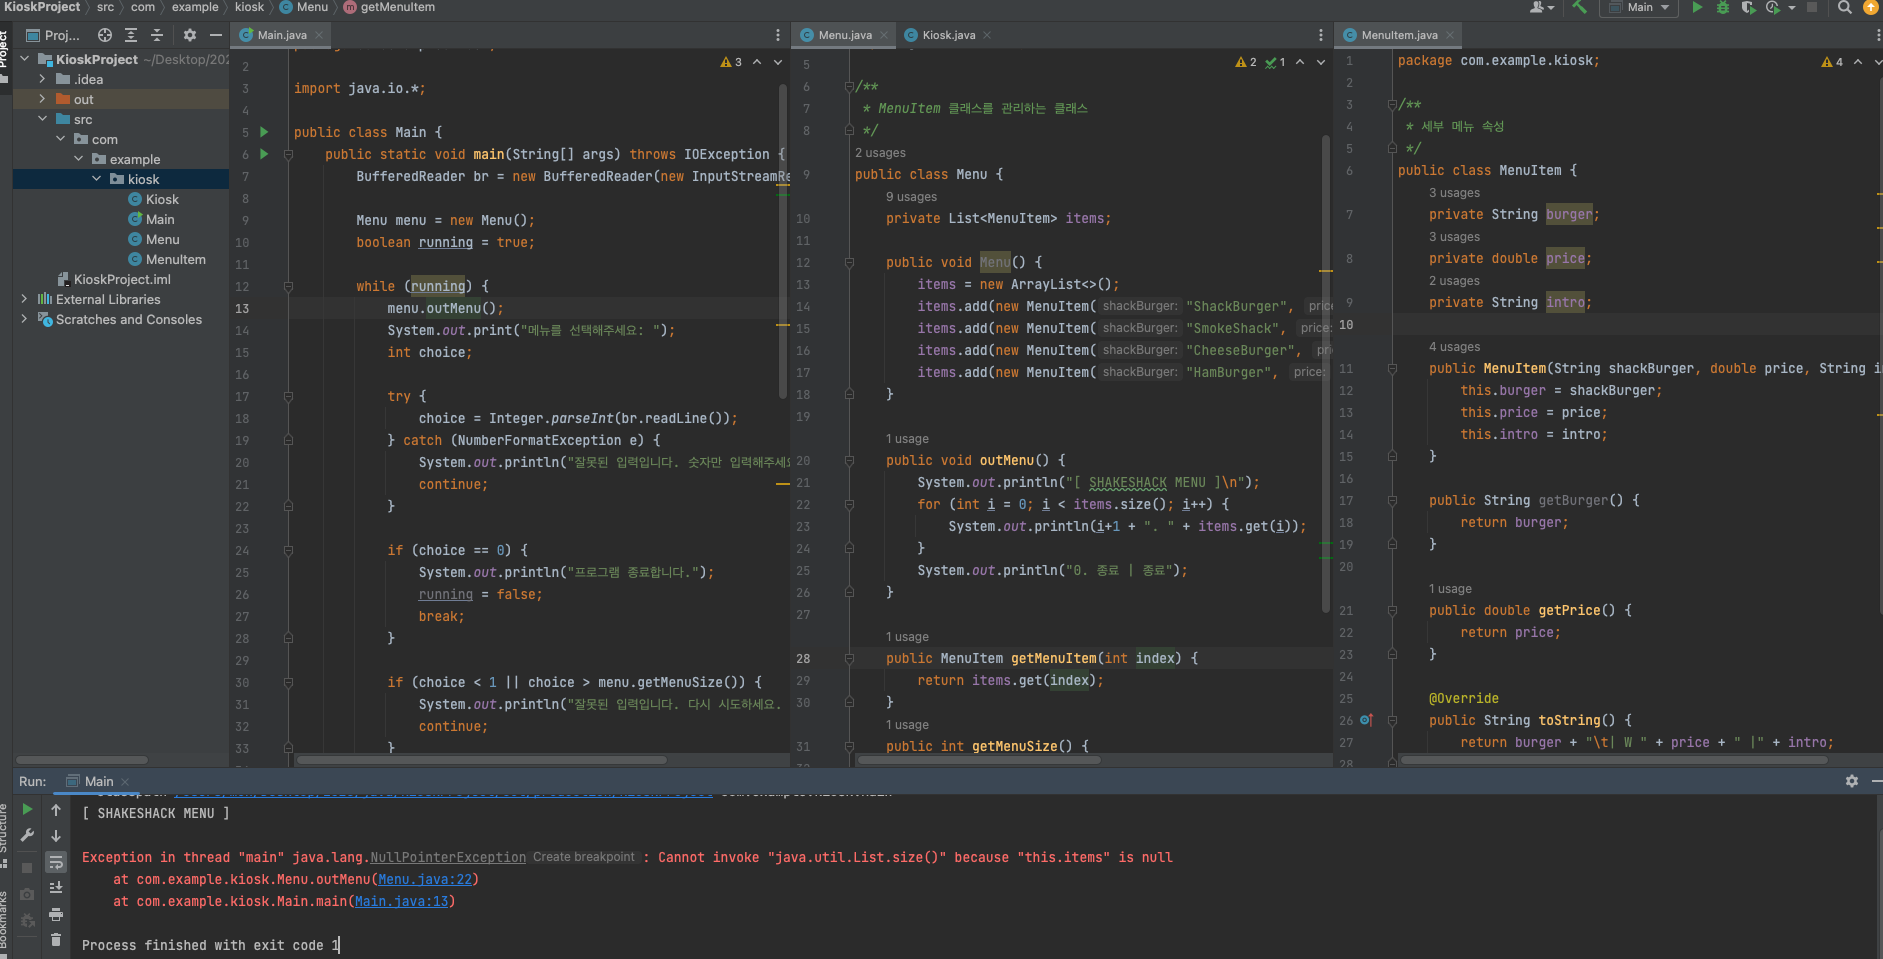Expand External Libraries node
The image size is (1883, 959).
[24, 299]
